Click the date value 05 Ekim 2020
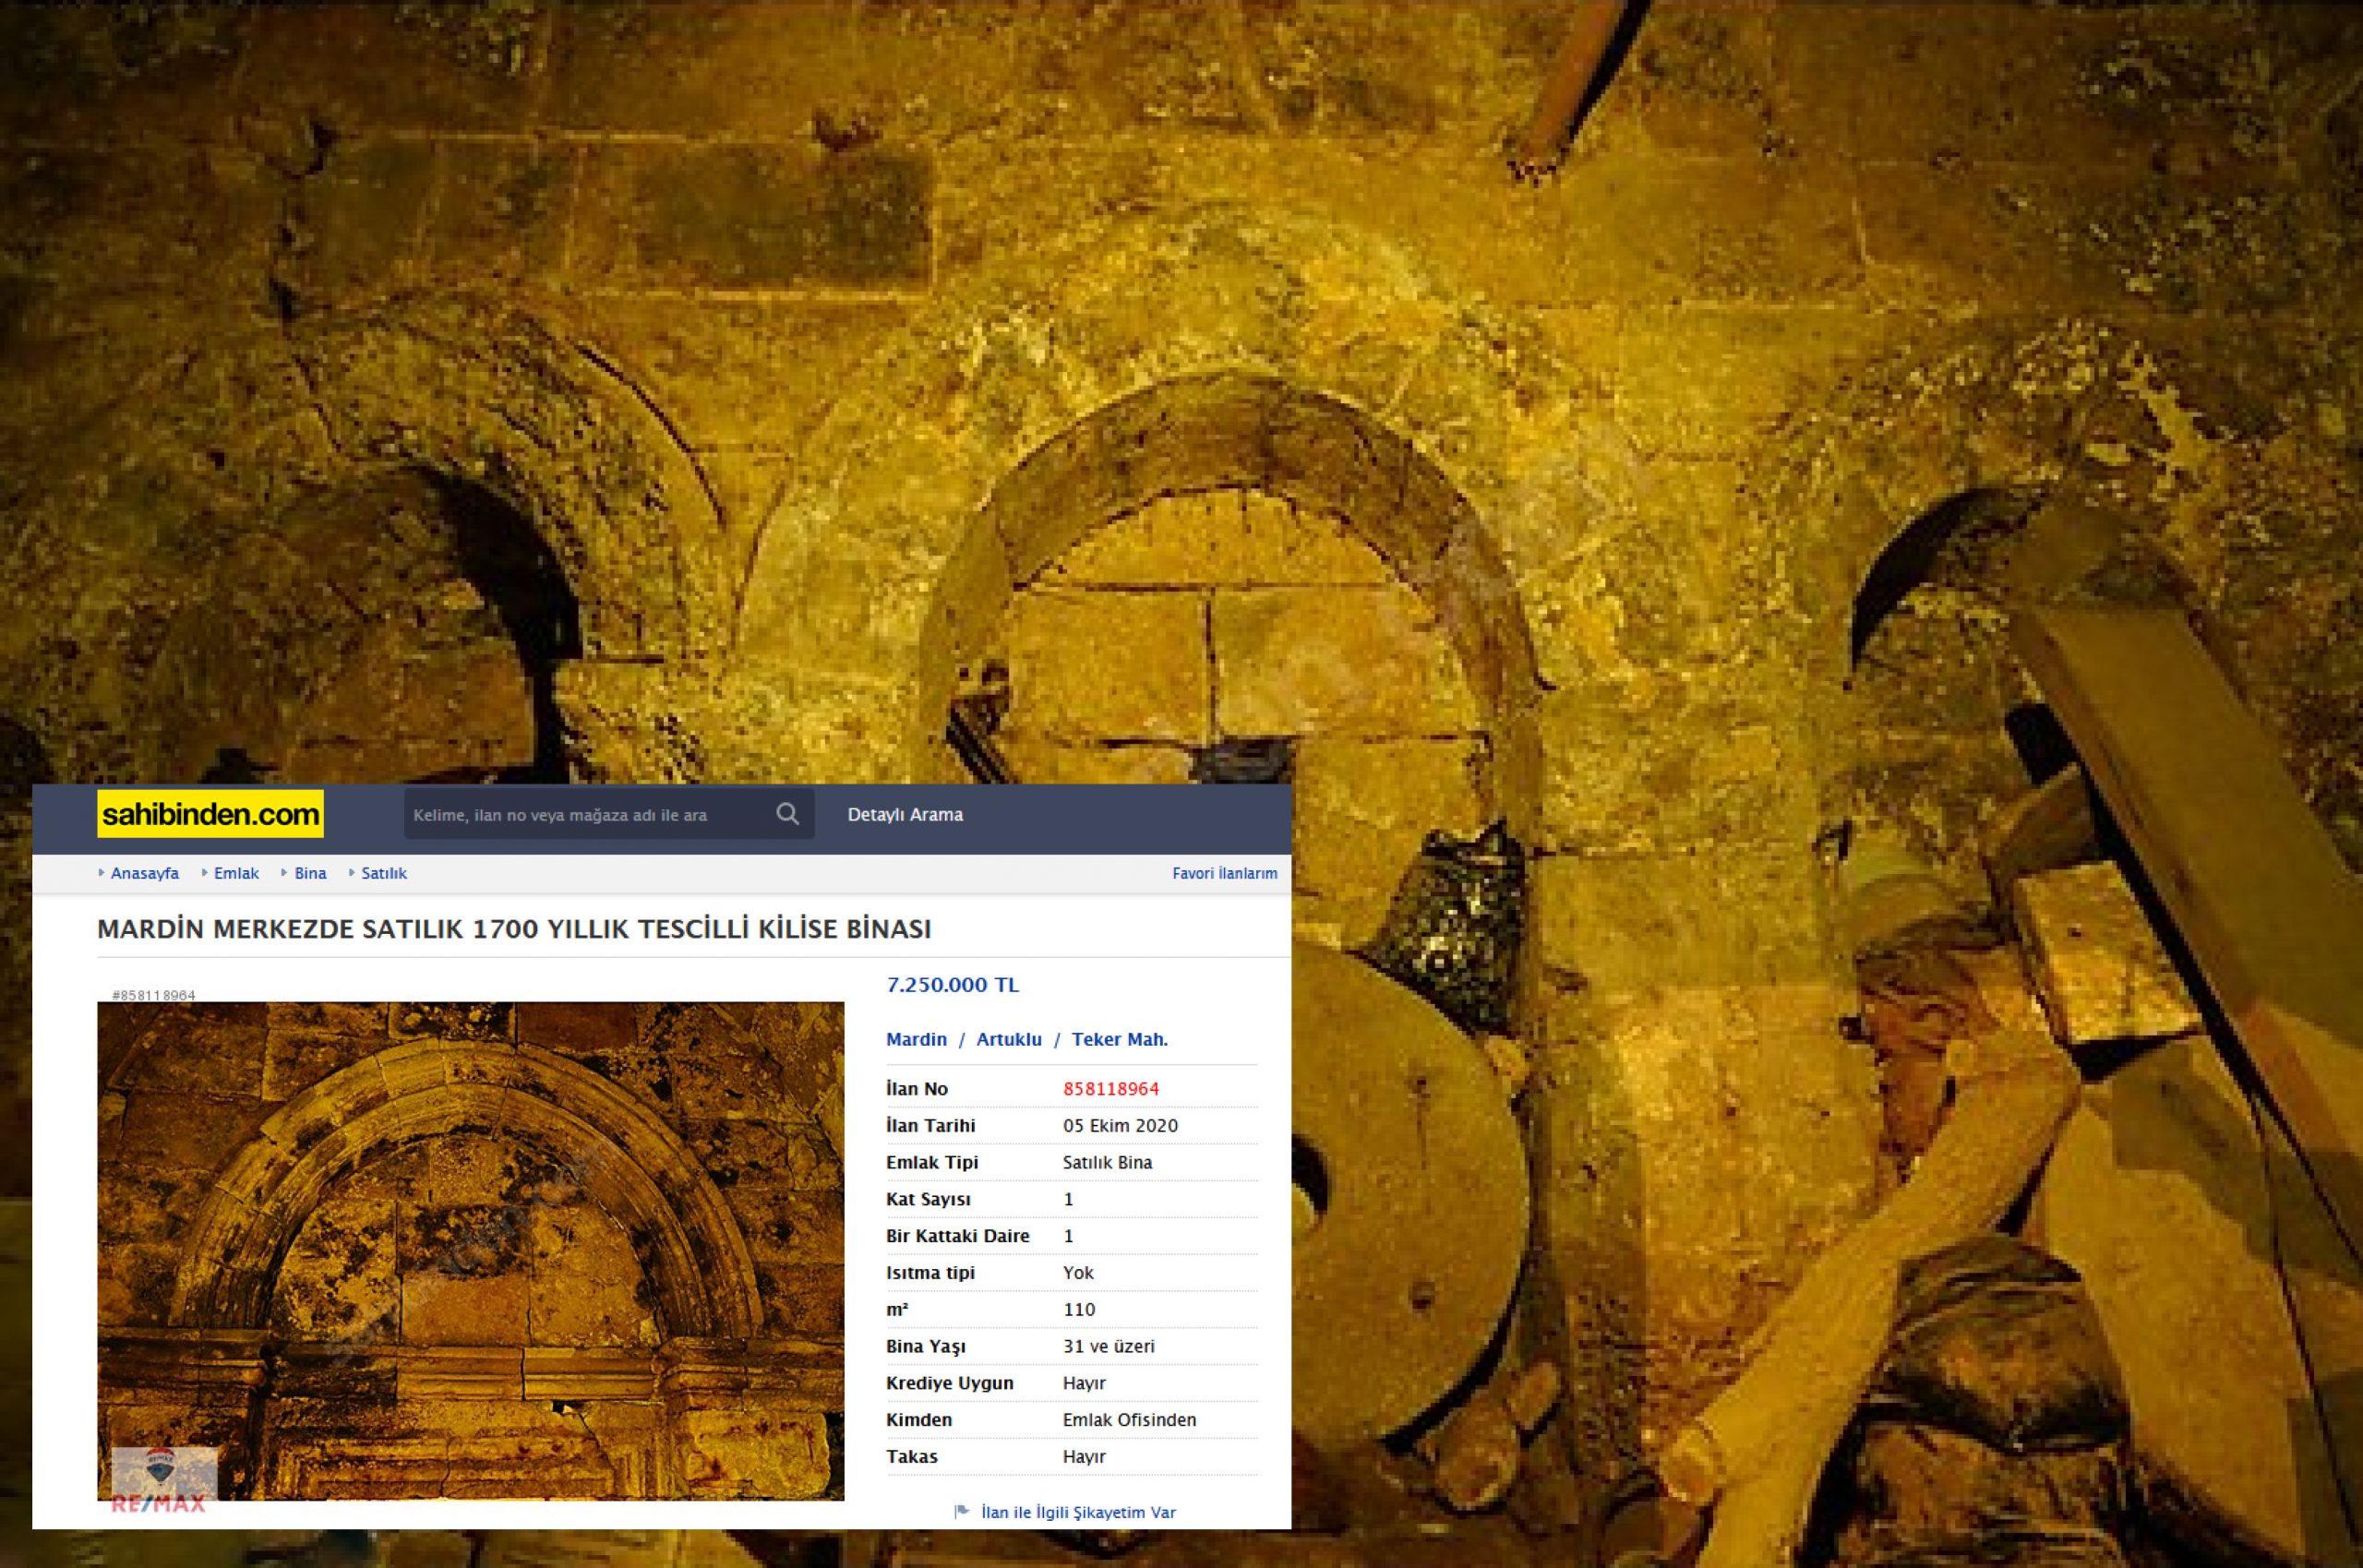This screenshot has height=1568, width=2363. pos(1120,1126)
